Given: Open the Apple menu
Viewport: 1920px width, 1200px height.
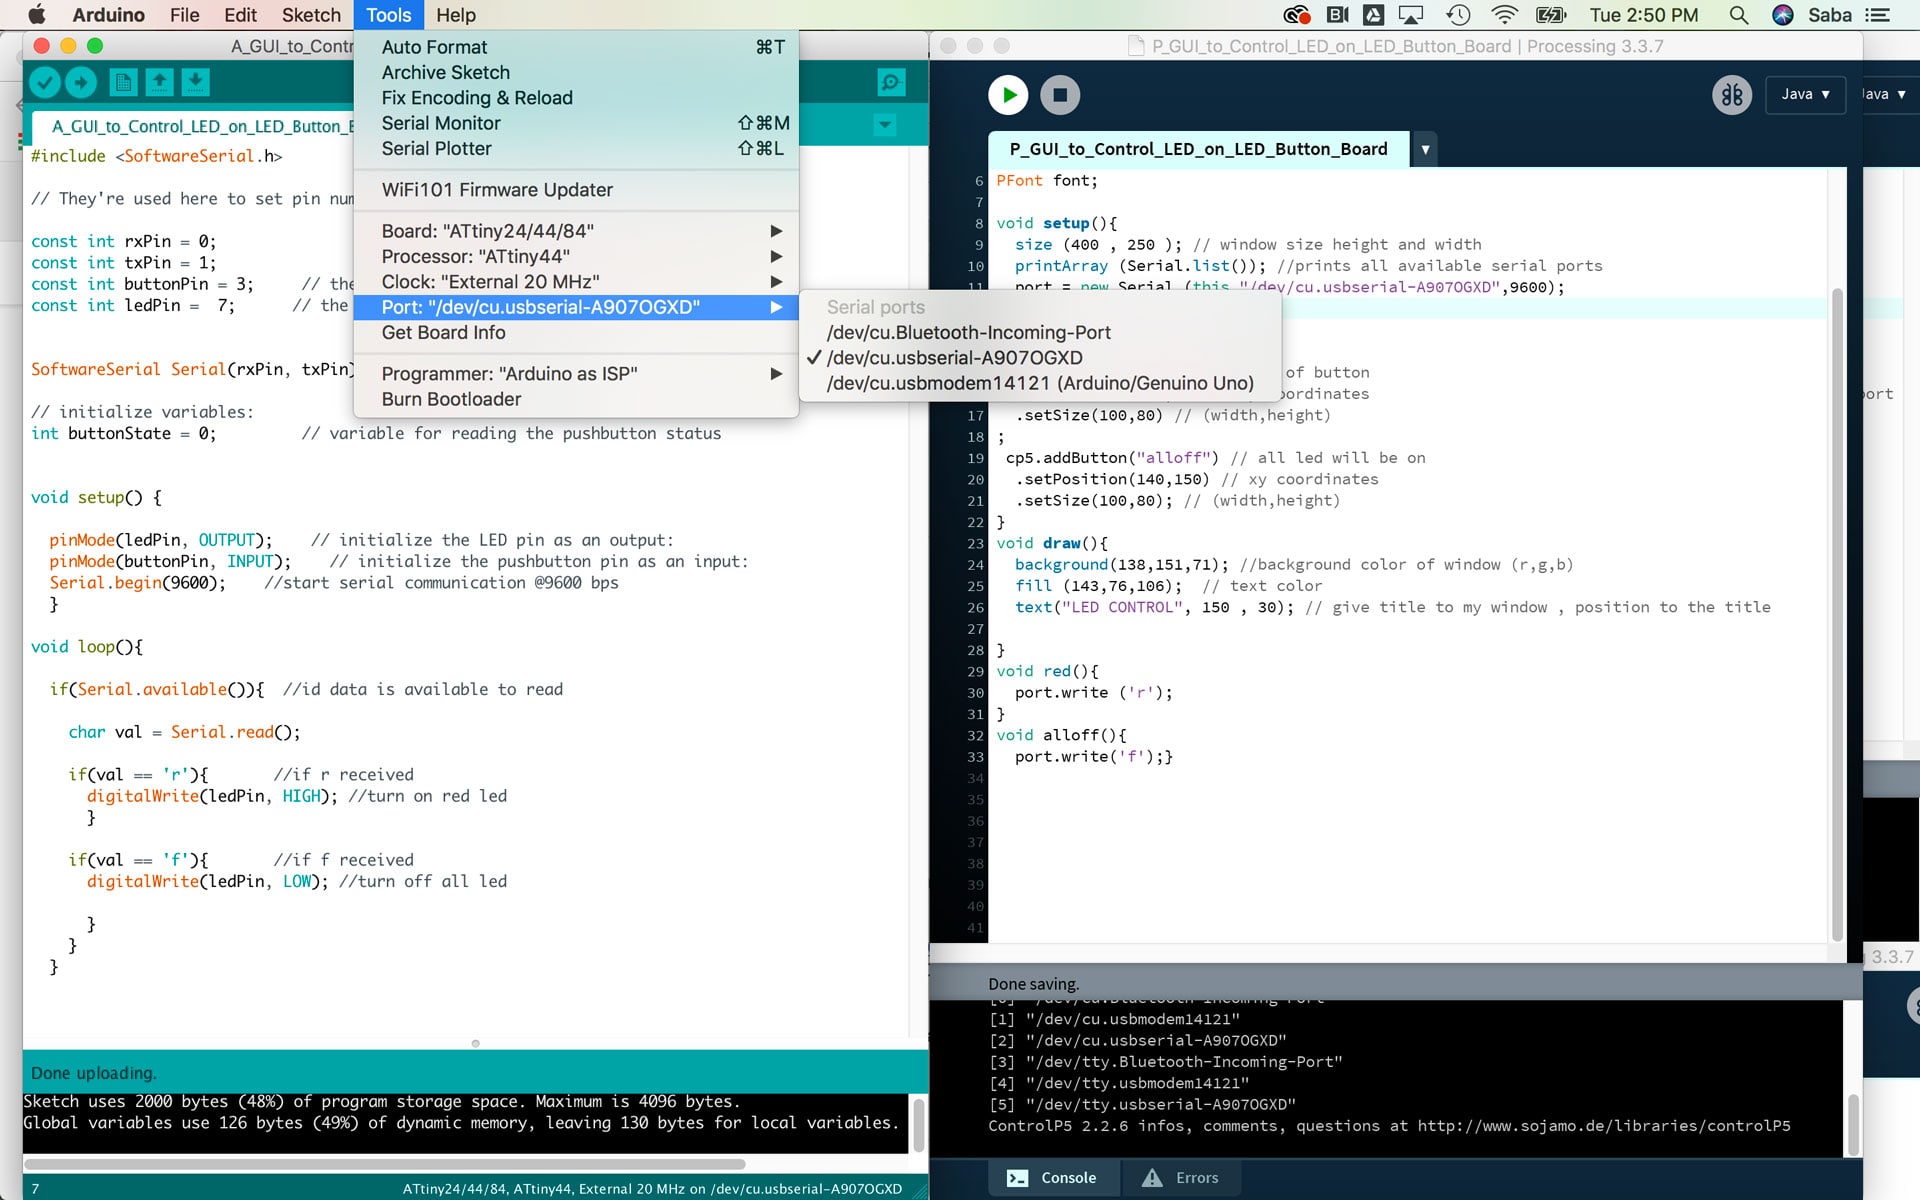Looking at the screenshot, I should [x=36, y=15].
